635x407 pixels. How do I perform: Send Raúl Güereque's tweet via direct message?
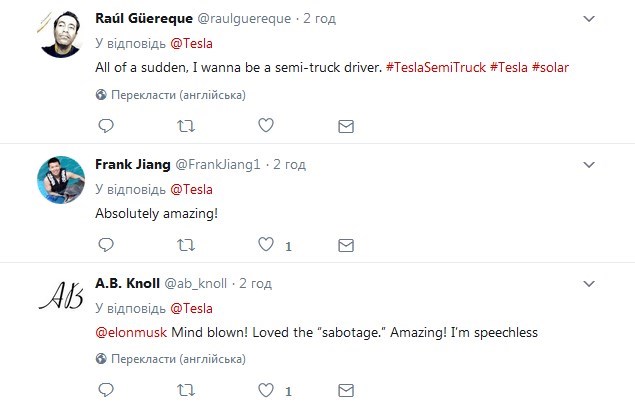346,126
